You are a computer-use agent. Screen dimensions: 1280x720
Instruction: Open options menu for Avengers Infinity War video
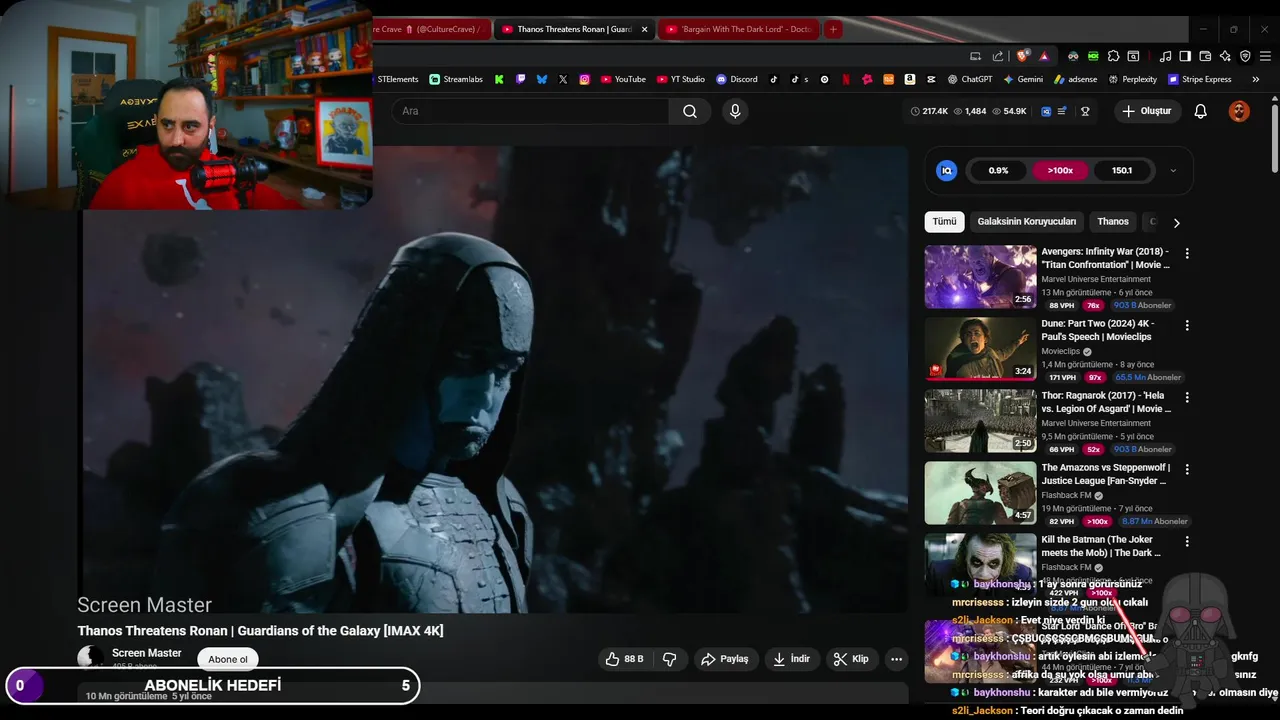[1187, 254]
